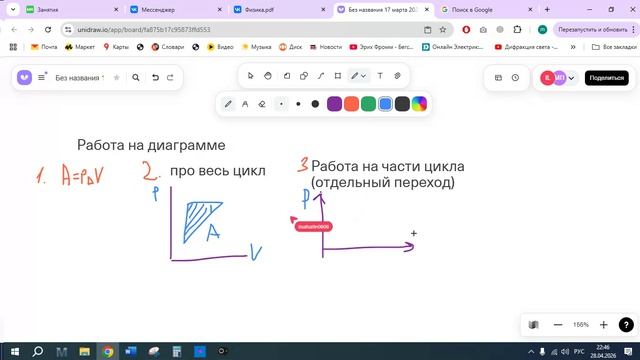The width and height of the screenshot is (640, 360).
Task: Bookmark this page with star icon
Action: coord(443,29)
